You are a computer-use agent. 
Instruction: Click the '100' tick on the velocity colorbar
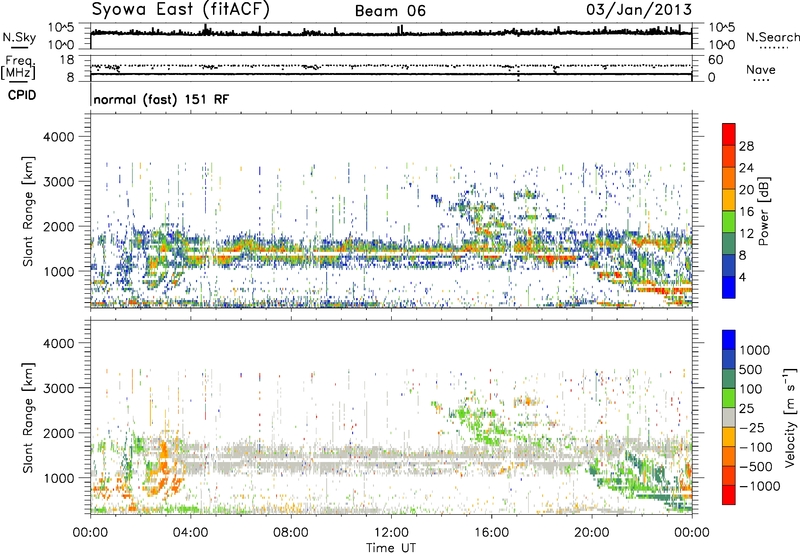751,389
